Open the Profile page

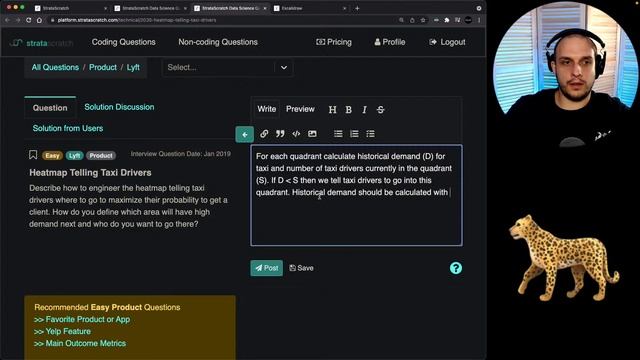(x=390, y=42)
